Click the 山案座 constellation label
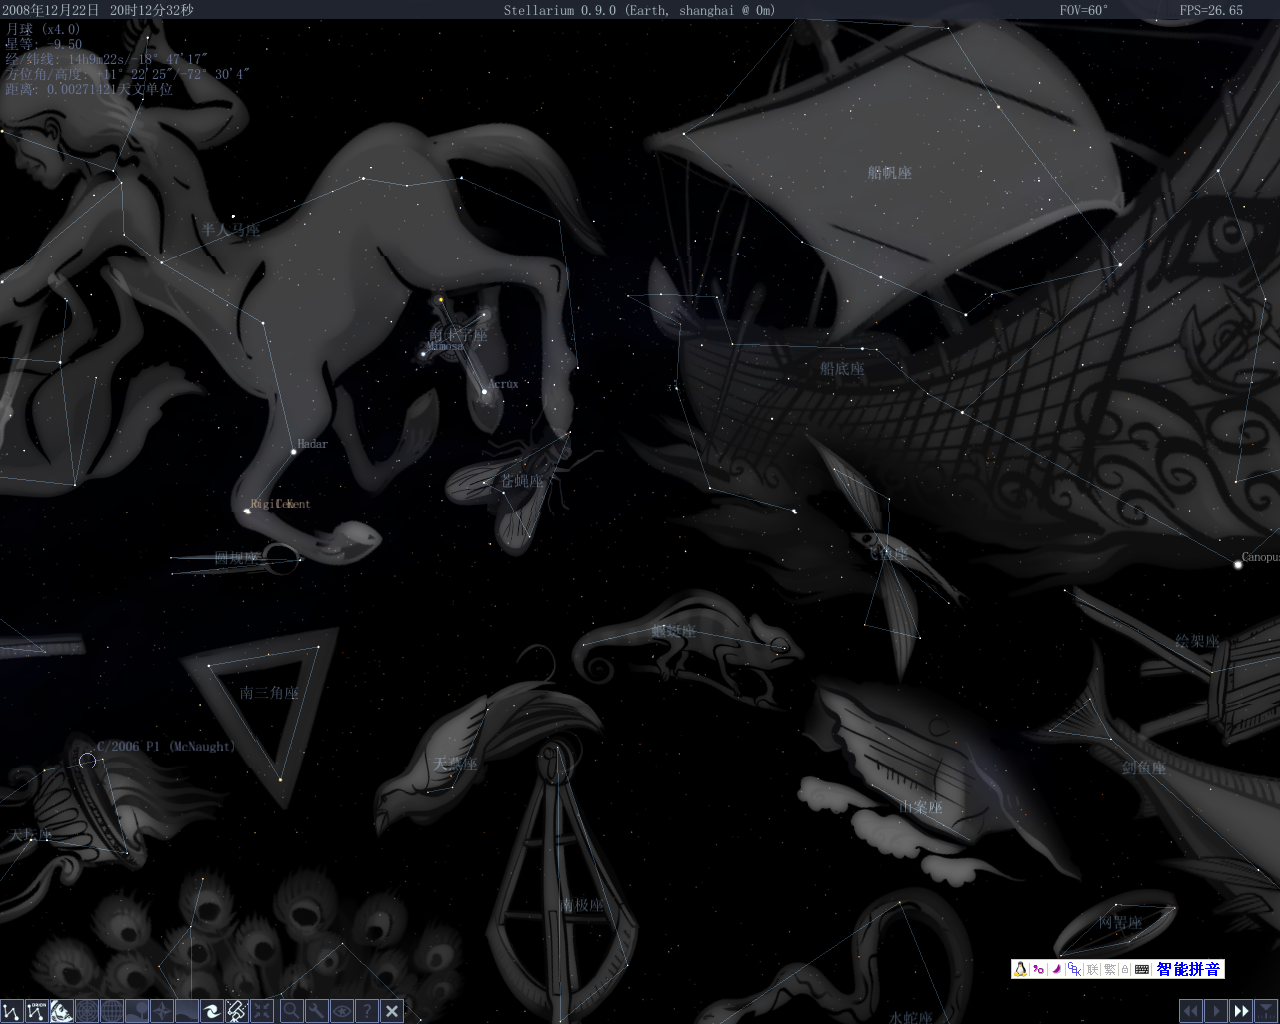This screenshot has height=1024, width=1280. coord(920,807)
